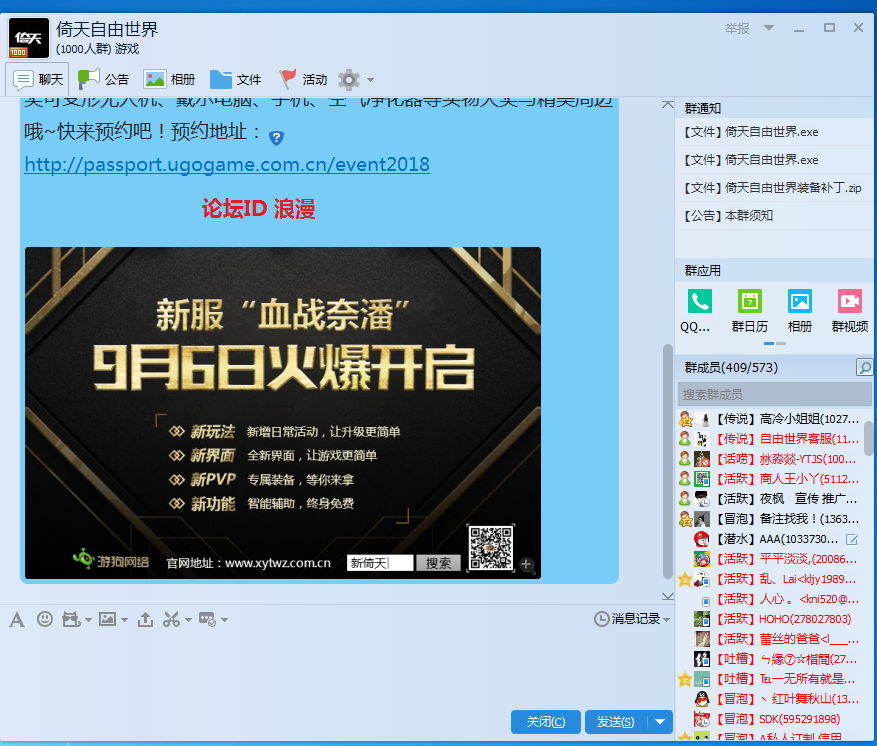This screenshot has height=746, width=877.
Task: Open the font formatting tool
Action: click(x=17, y=620)
